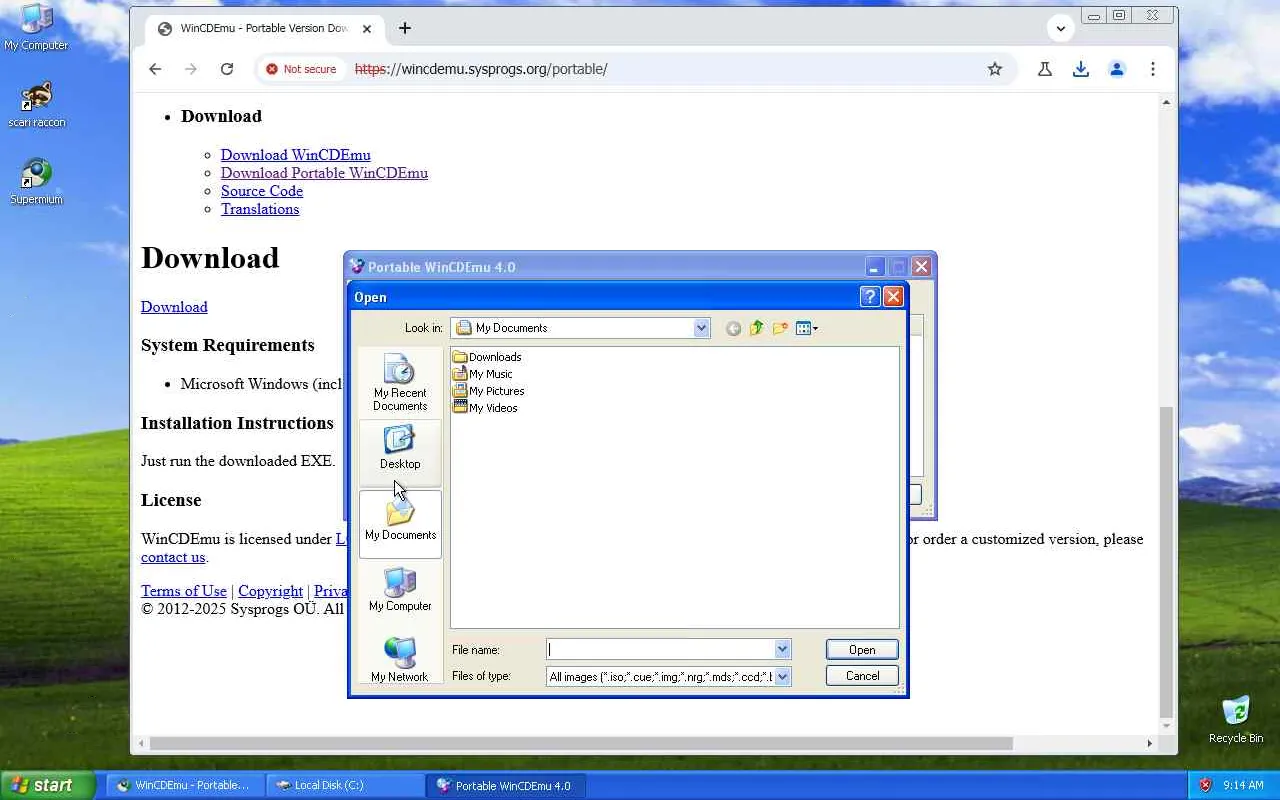Show browser downloads tray
This screenshot has width=1280, height=800.
click(1081, 69)
